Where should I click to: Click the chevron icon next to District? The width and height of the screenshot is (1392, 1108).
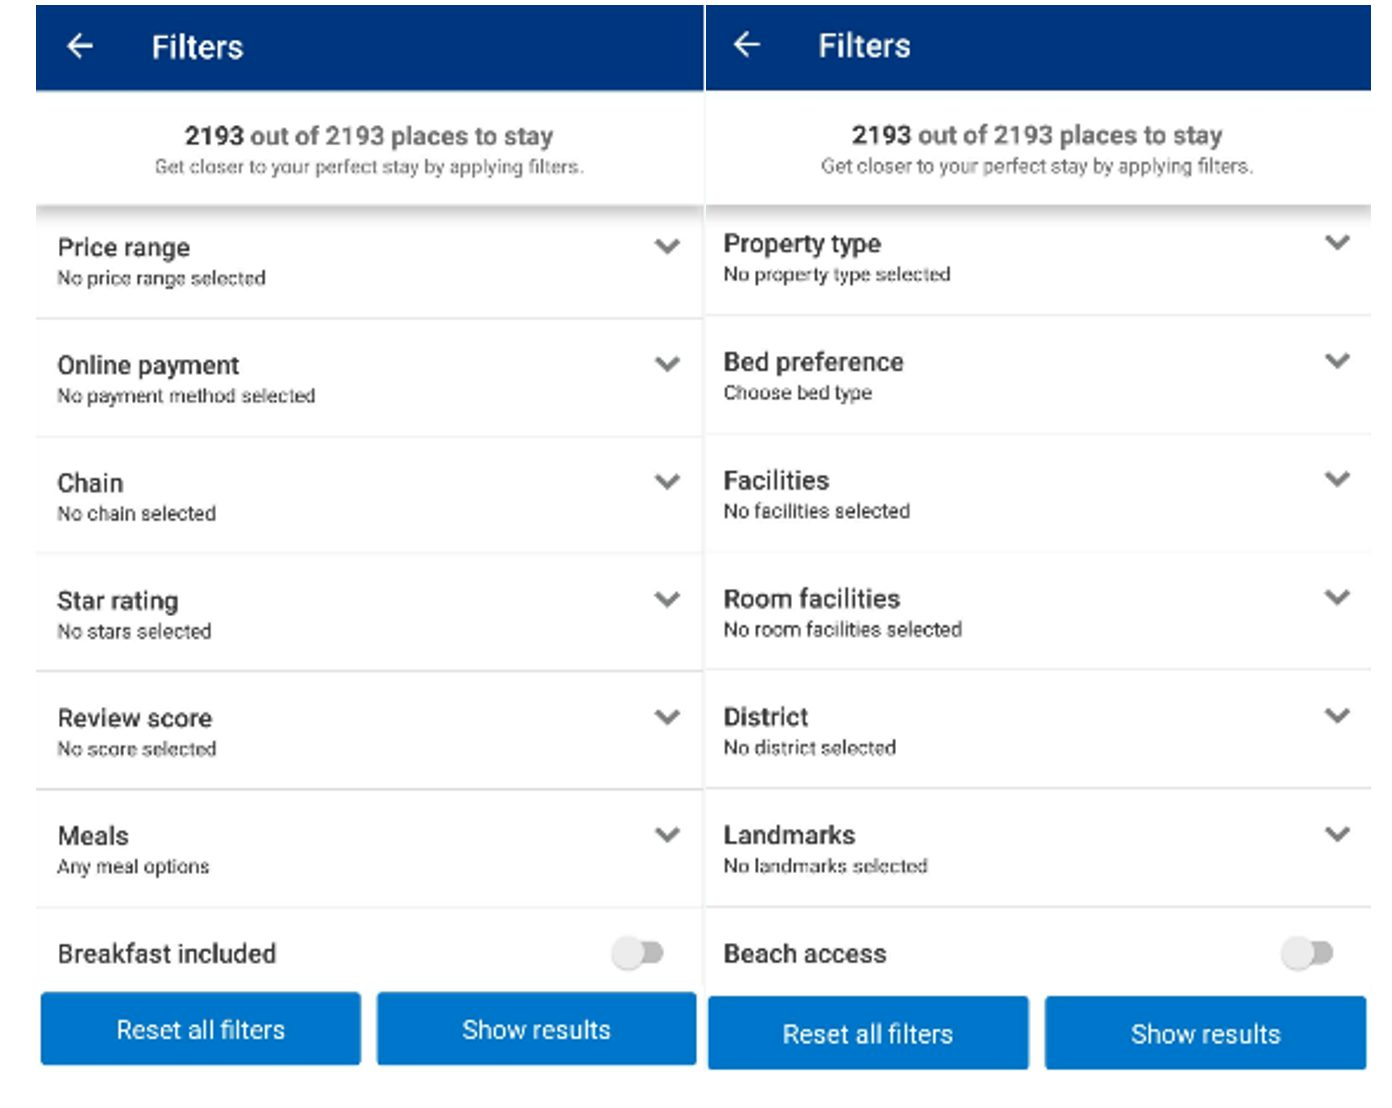1337,716
